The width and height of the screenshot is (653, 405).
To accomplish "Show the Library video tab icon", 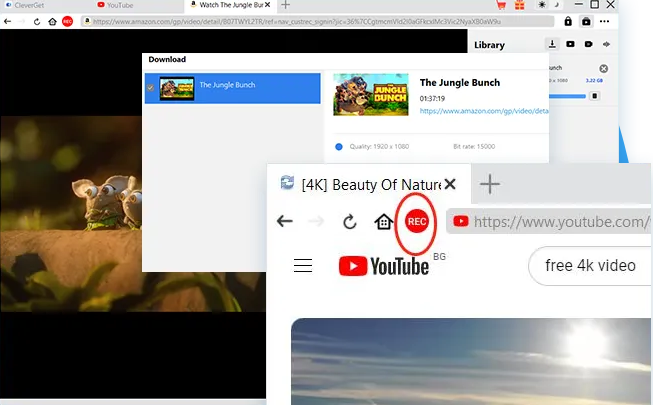I will pyautogui.click(x=570, y=44).
